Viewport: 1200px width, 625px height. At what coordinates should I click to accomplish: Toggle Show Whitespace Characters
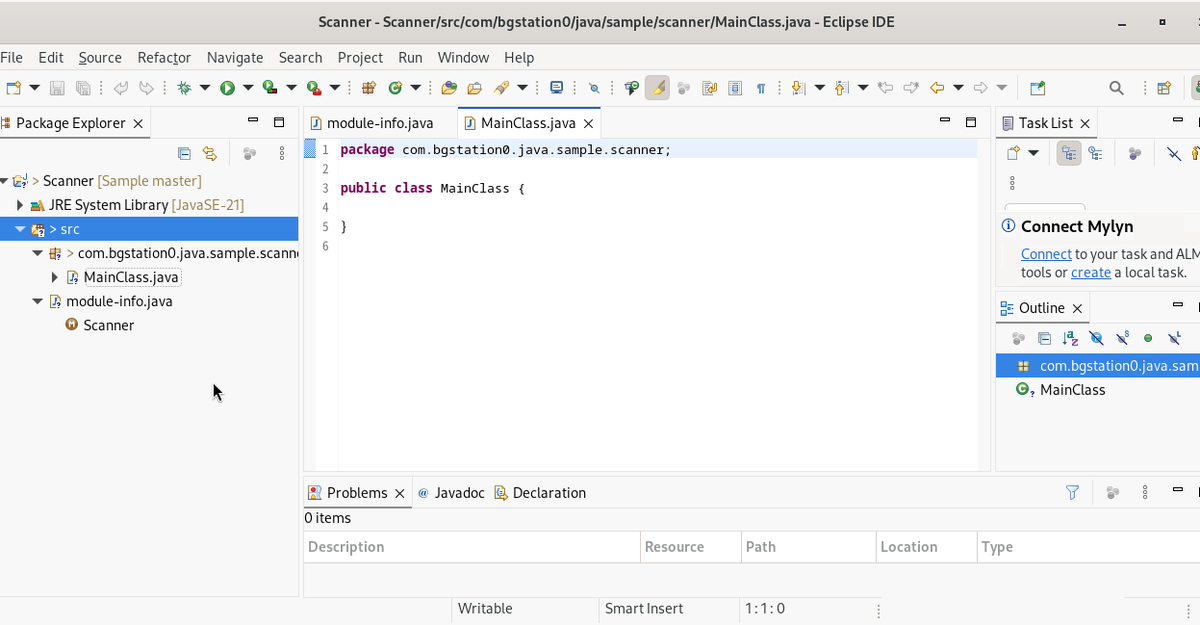click(x=762, y=88)
